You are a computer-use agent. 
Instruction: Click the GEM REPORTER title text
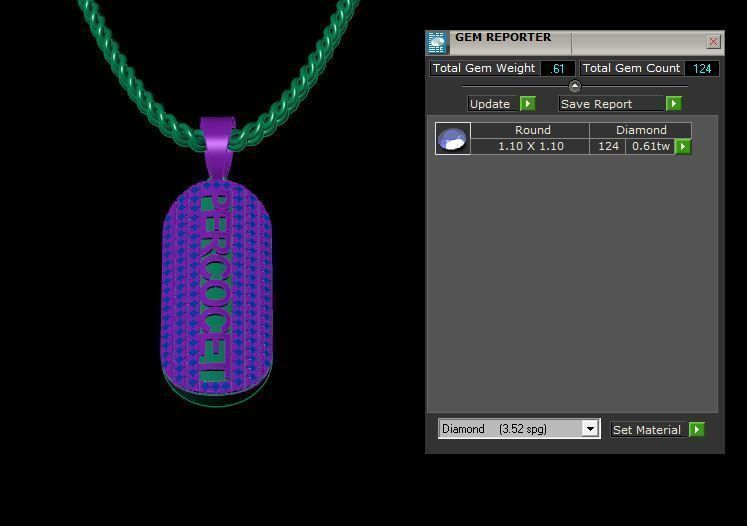point(503,37)
